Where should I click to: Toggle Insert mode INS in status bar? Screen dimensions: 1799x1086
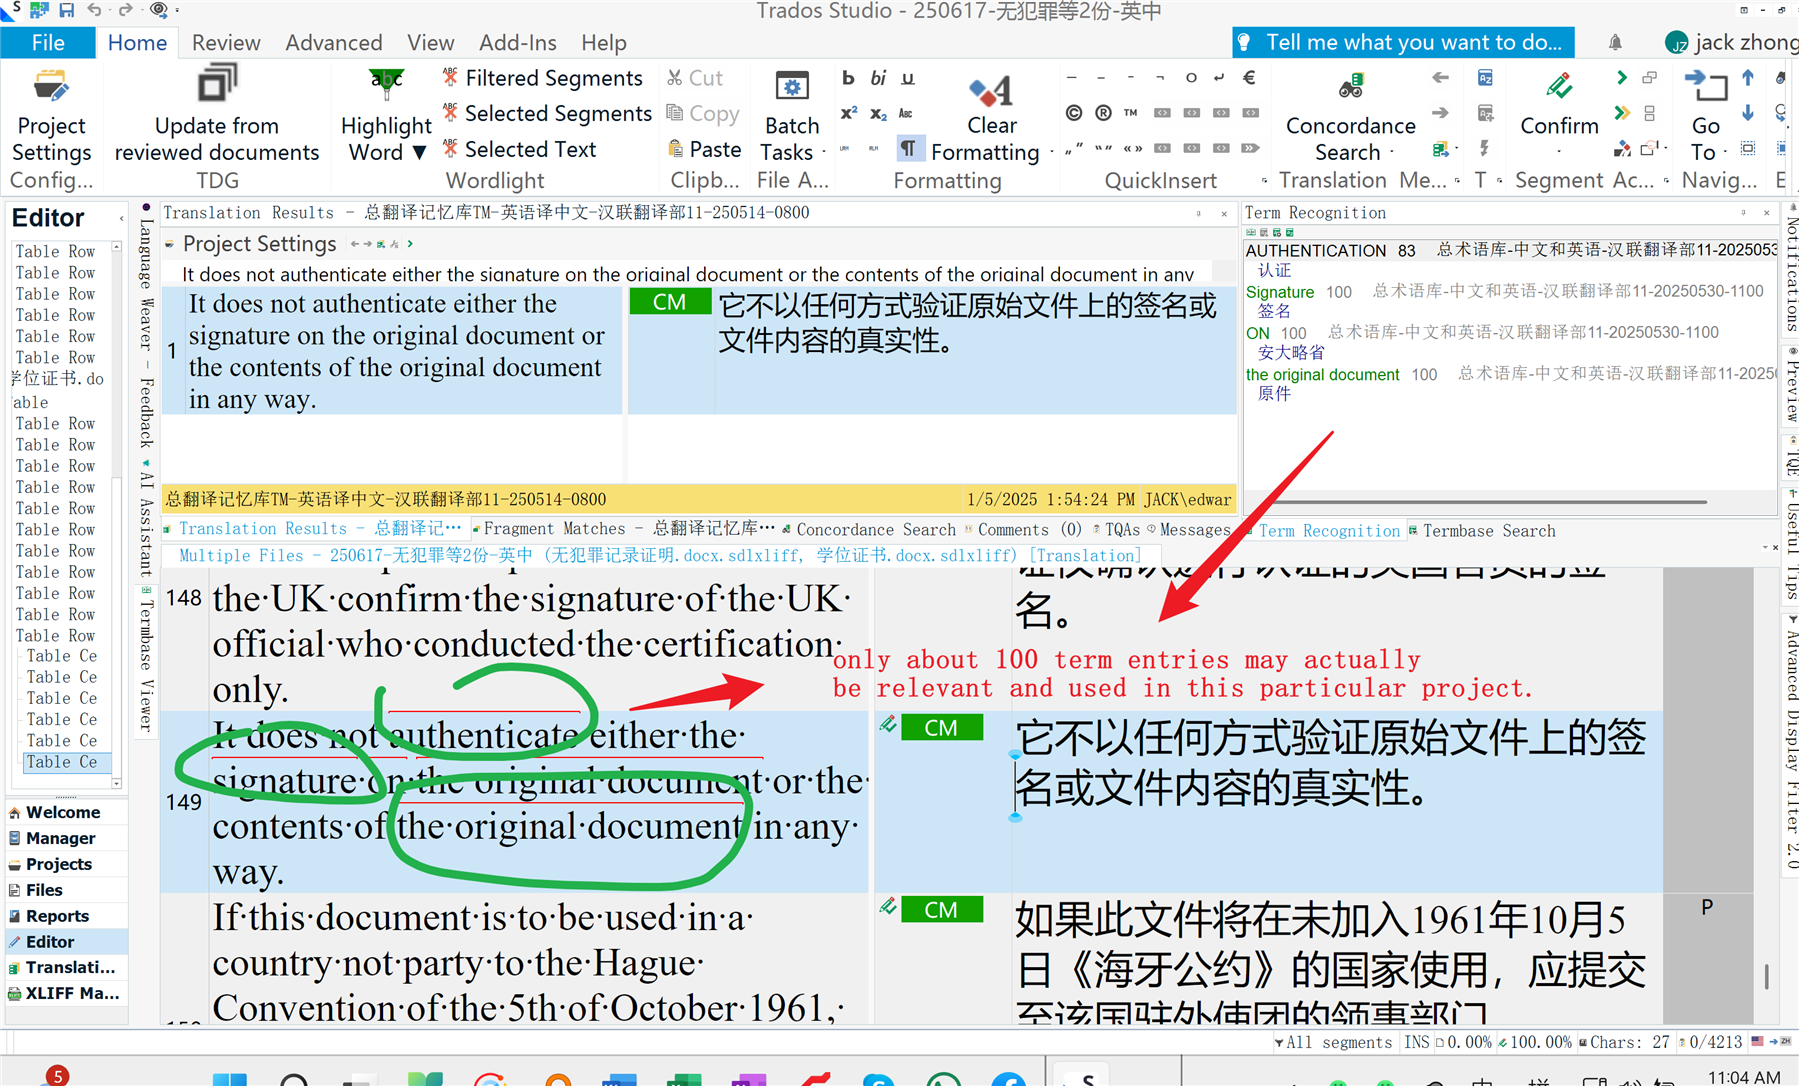pos(1416,1042)
